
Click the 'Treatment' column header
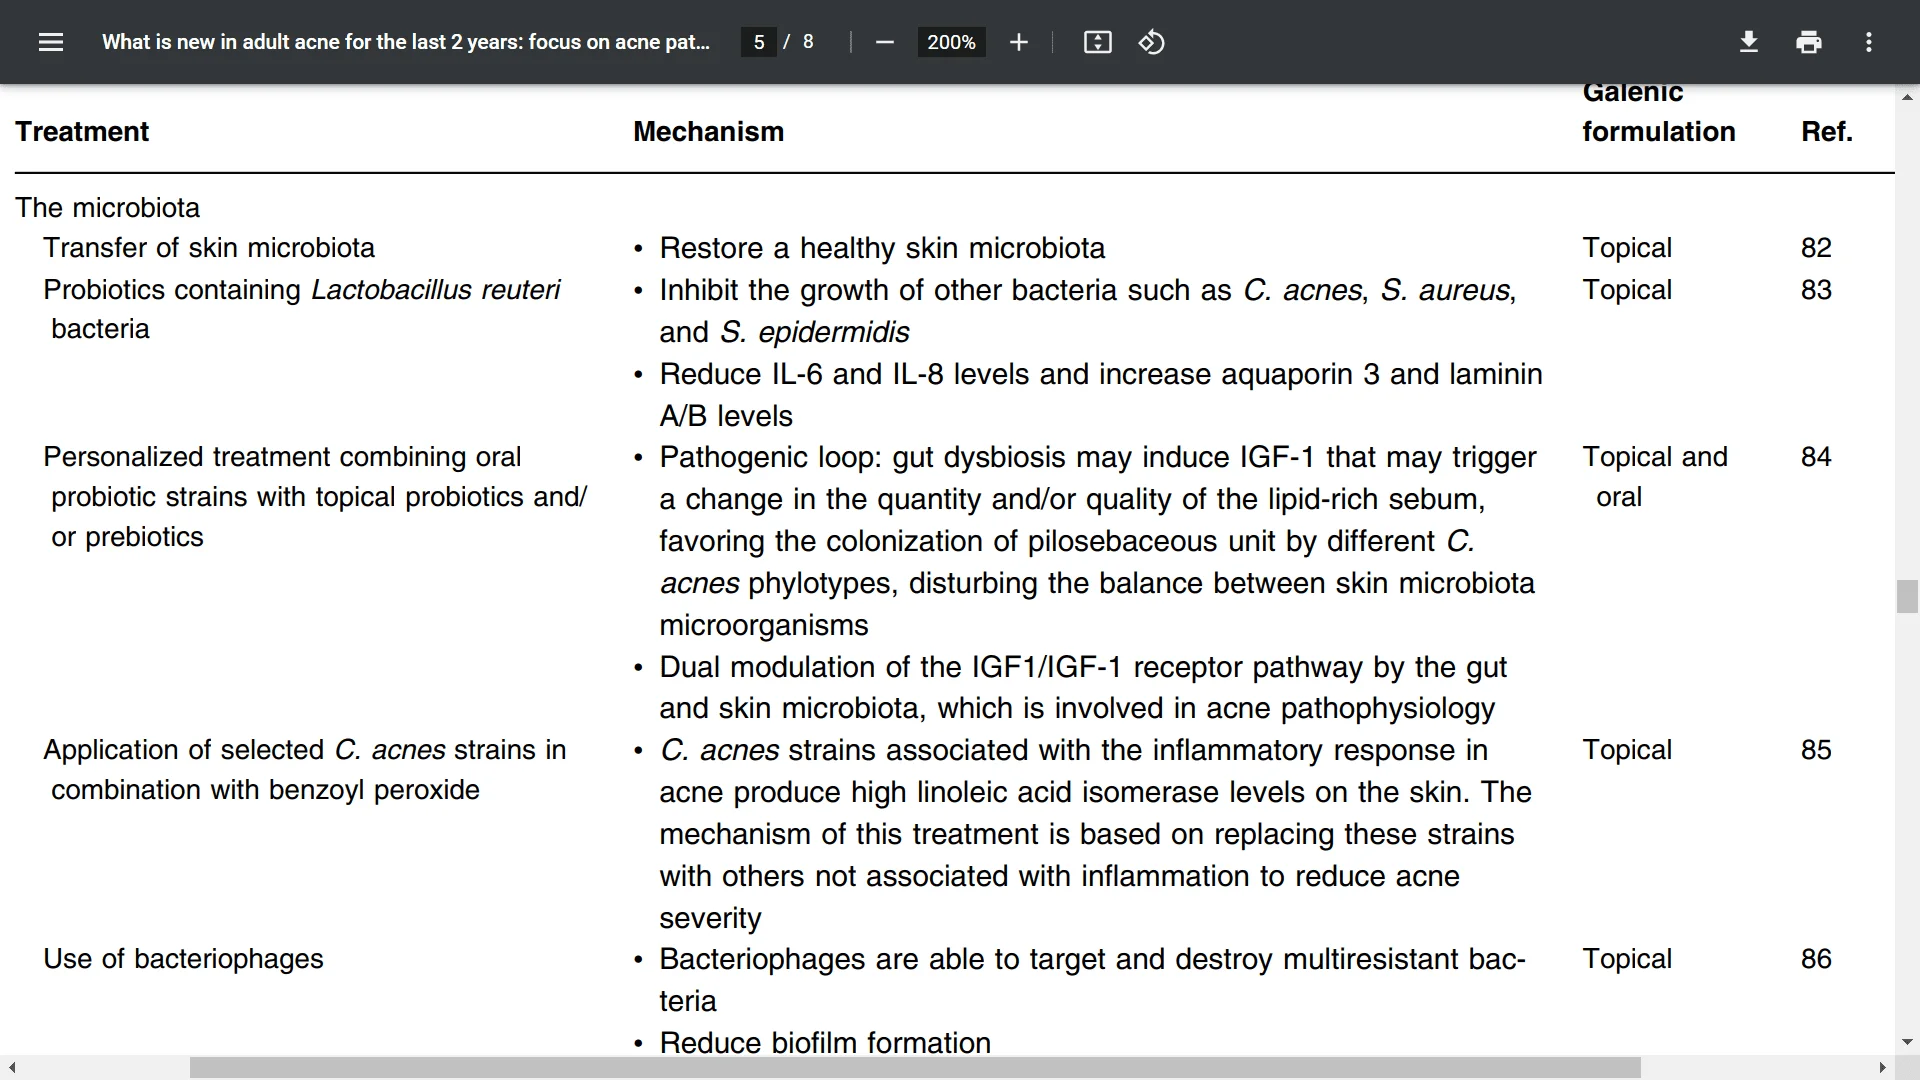coord(82,131)
